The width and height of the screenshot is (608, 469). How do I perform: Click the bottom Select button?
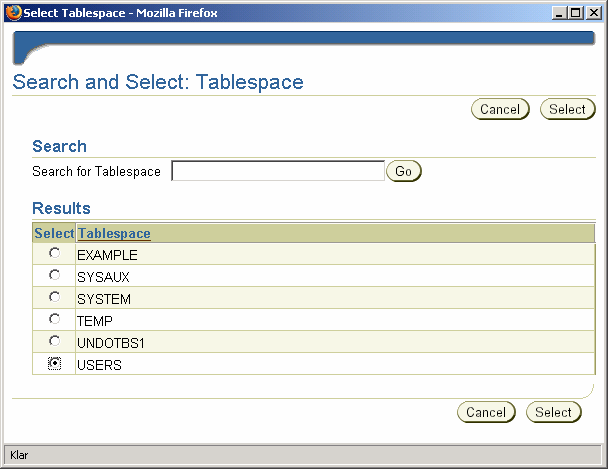(553, 412)
